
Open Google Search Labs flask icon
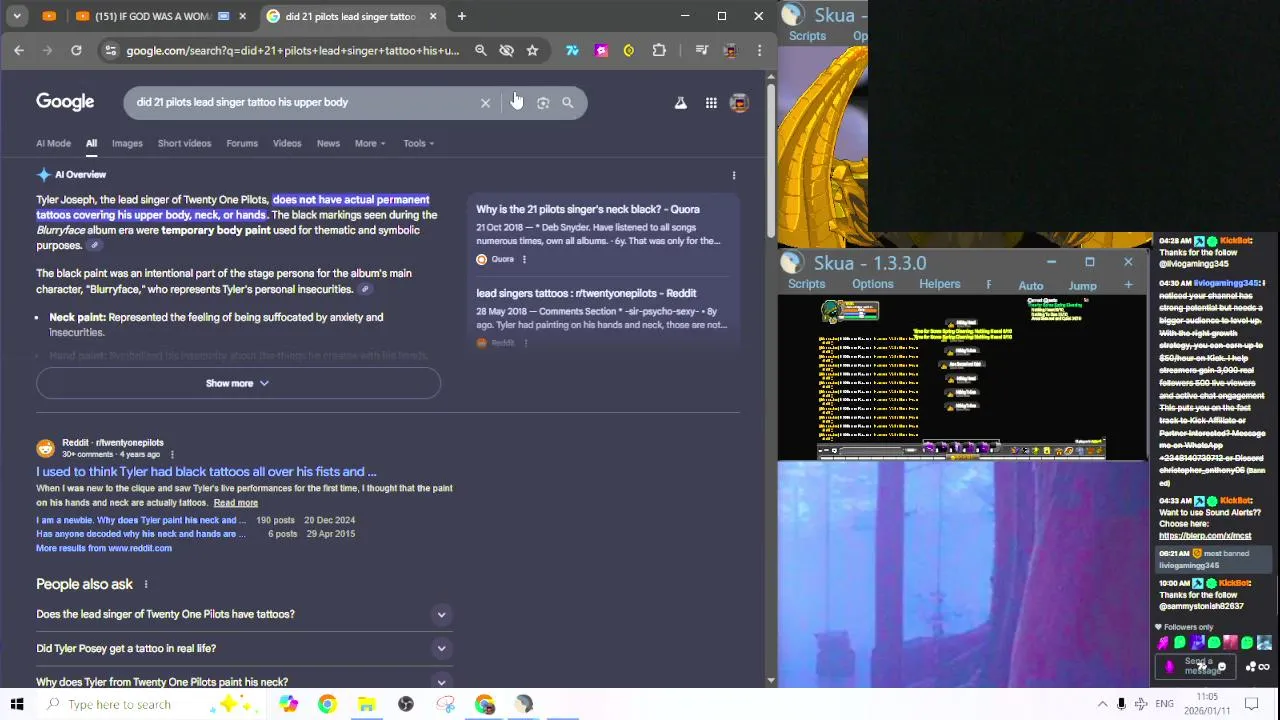click(681, 102)
